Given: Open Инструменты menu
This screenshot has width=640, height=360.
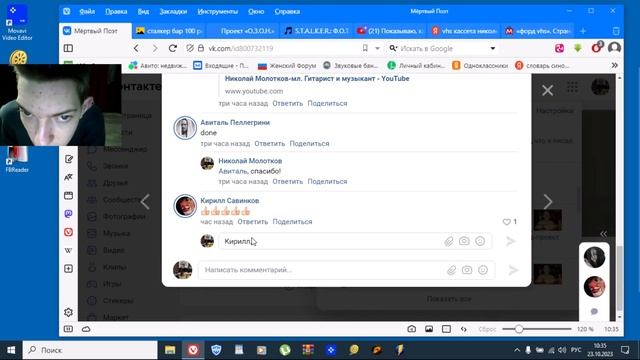Looking at the screenshot, I should 218,11.
